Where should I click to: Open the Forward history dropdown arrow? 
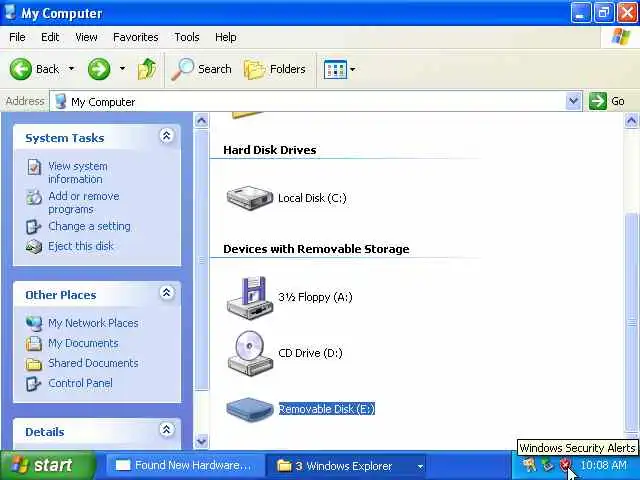[122, 69]
